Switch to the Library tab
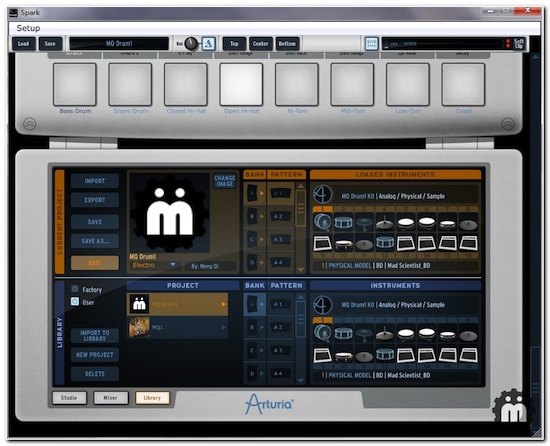Viewport: 550px width, 446px height. [x=152, y=398]
